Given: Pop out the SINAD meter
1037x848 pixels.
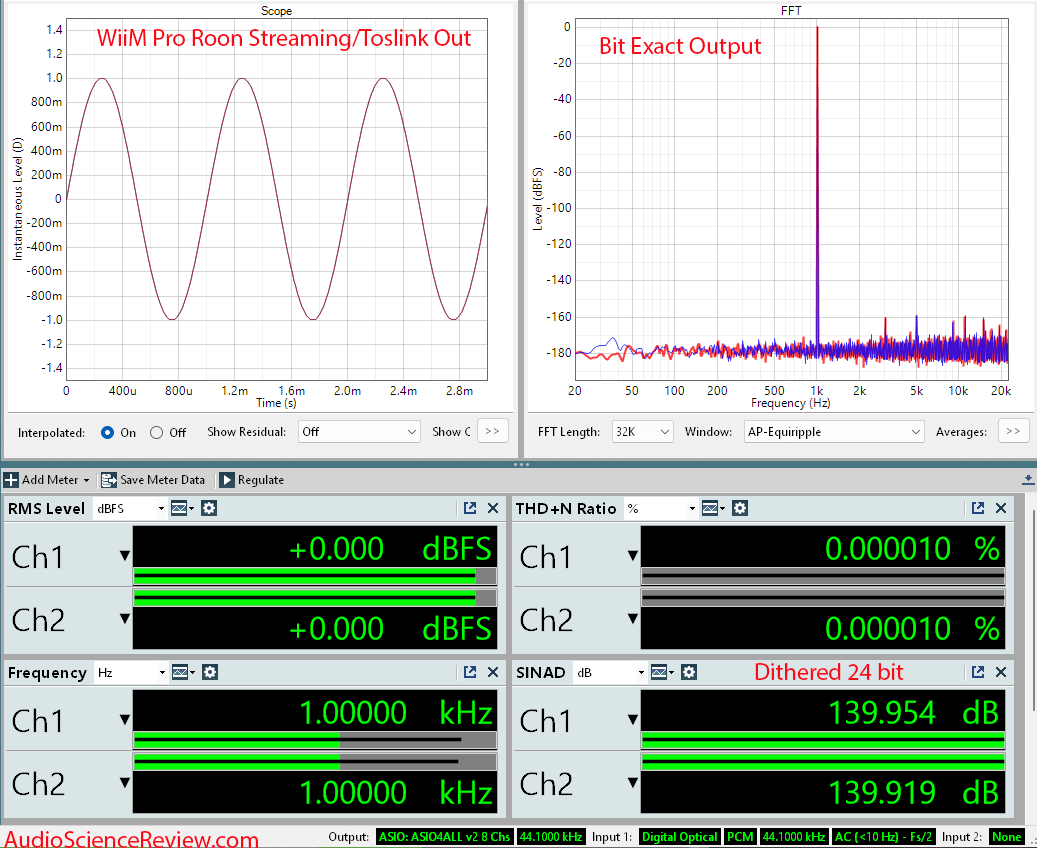Looking at the screenshot, I should click(x=977, y=672).
